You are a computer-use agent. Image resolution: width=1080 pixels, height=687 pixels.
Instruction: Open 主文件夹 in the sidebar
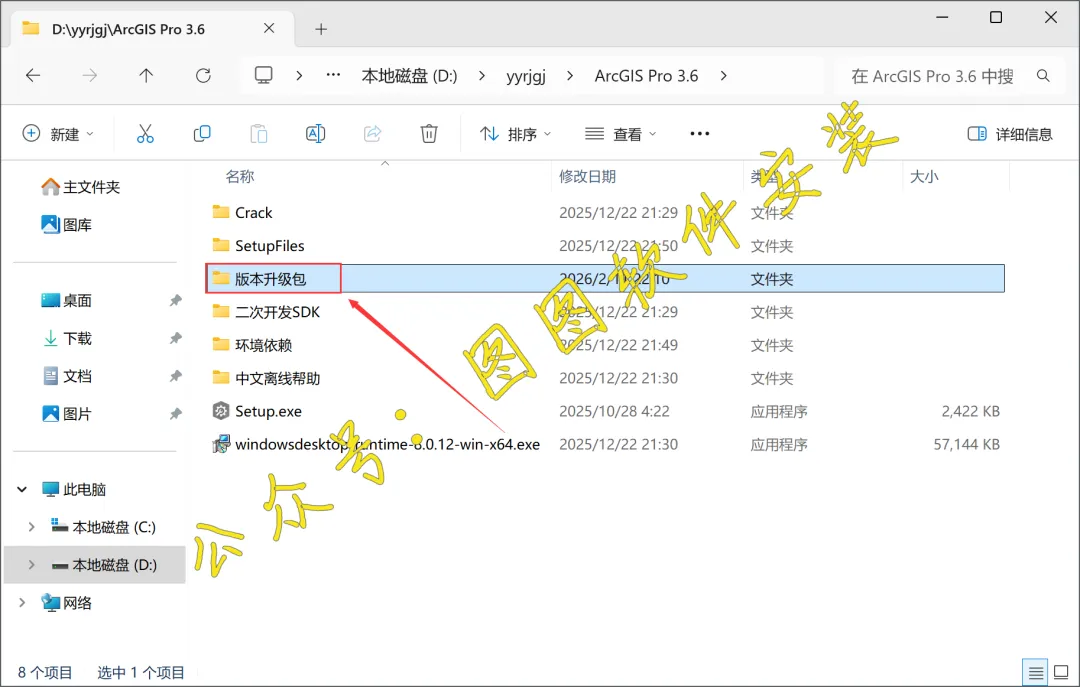point(81,187)
